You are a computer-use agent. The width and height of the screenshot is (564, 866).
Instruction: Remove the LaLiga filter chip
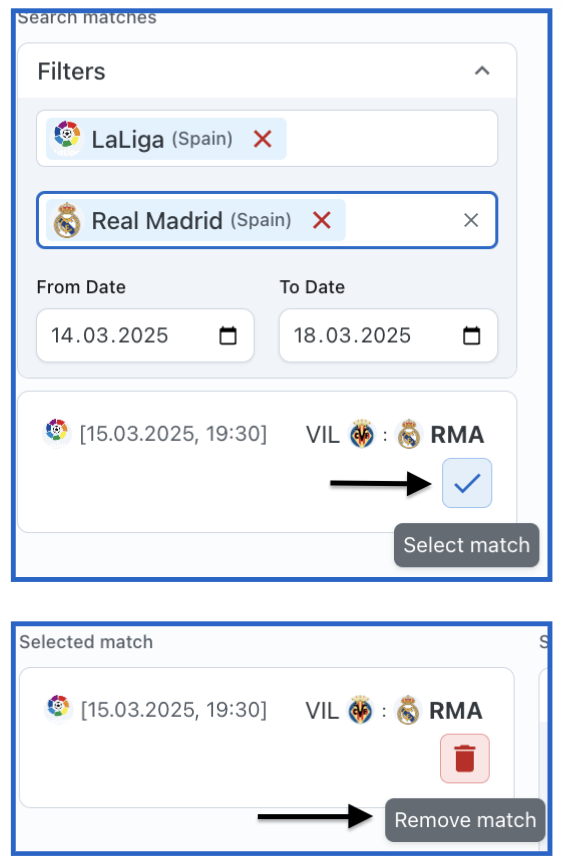[262, 139]
